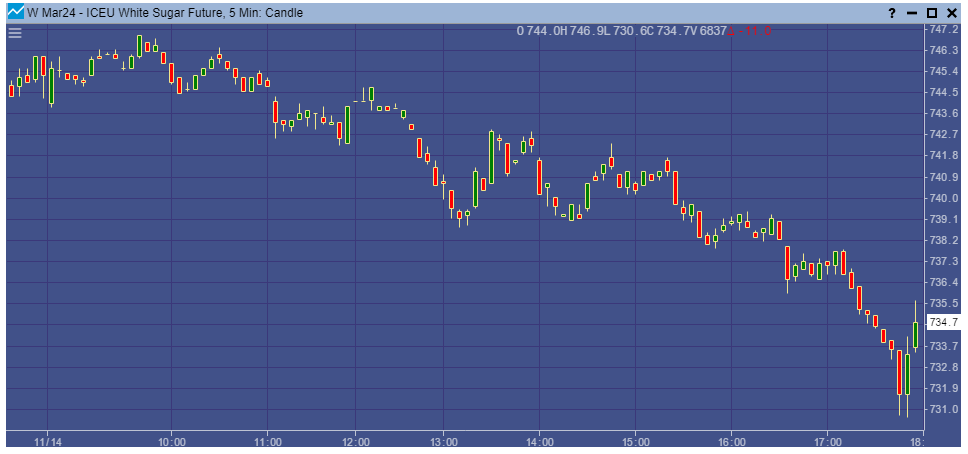Click the red delta -11.0 change value
Viewport: 968px width, 454px height.
point(749,32)
